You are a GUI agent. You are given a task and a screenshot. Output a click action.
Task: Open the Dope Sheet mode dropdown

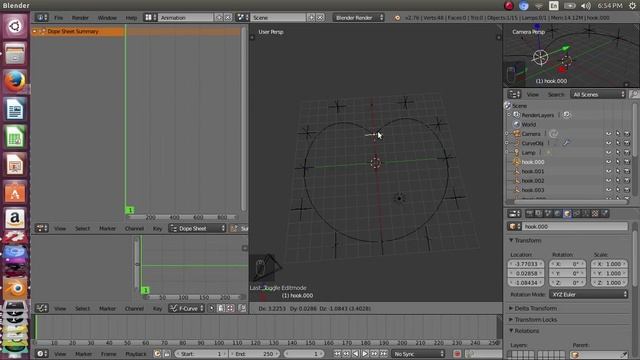[198, 228]
